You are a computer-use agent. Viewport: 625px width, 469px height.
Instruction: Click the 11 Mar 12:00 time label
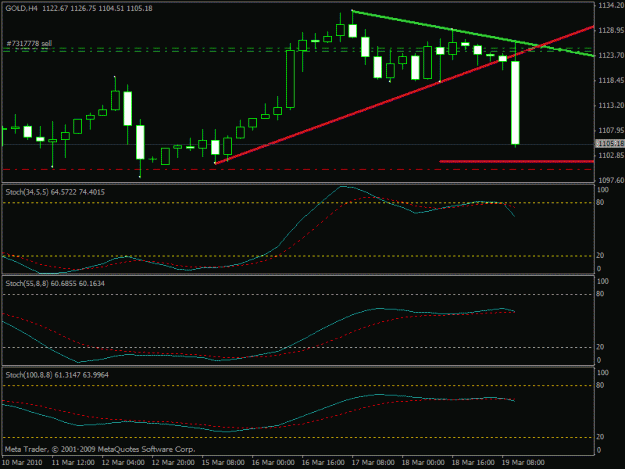[73, 463]
